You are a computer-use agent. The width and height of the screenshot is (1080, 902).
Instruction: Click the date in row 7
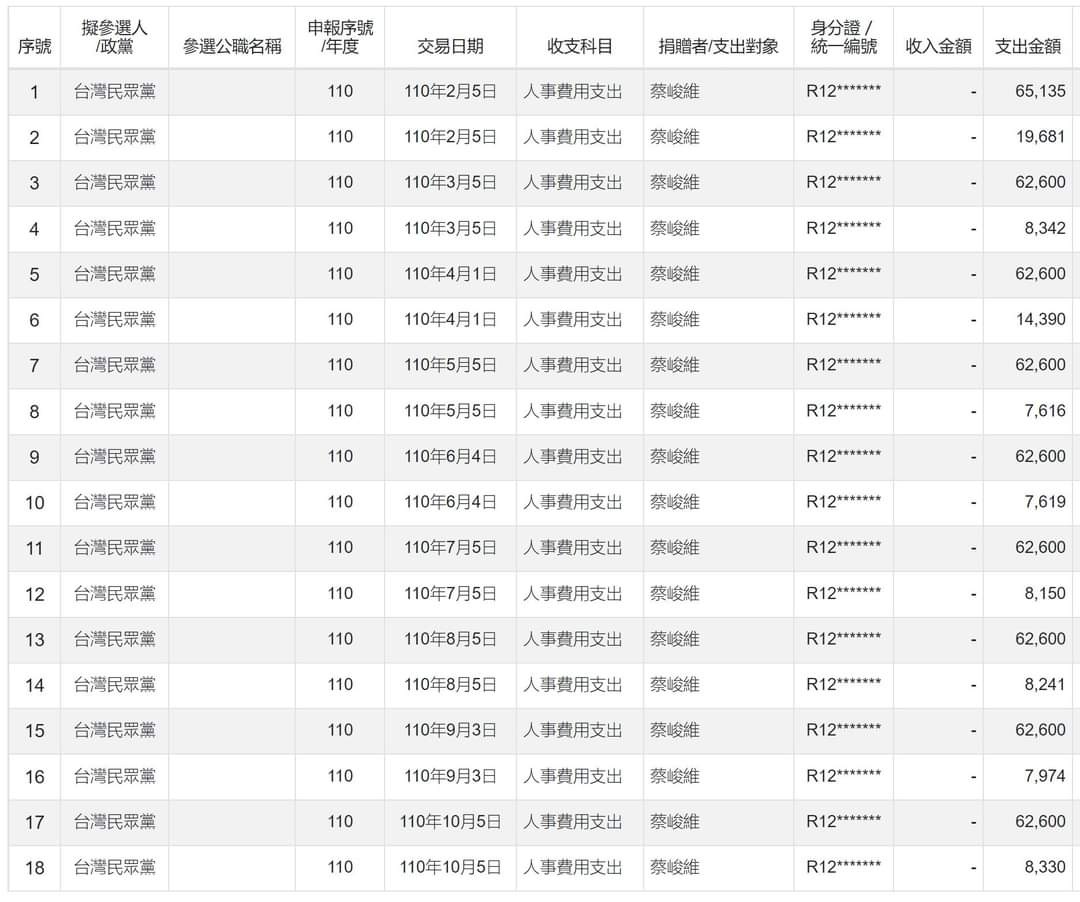tap(450, 365)
